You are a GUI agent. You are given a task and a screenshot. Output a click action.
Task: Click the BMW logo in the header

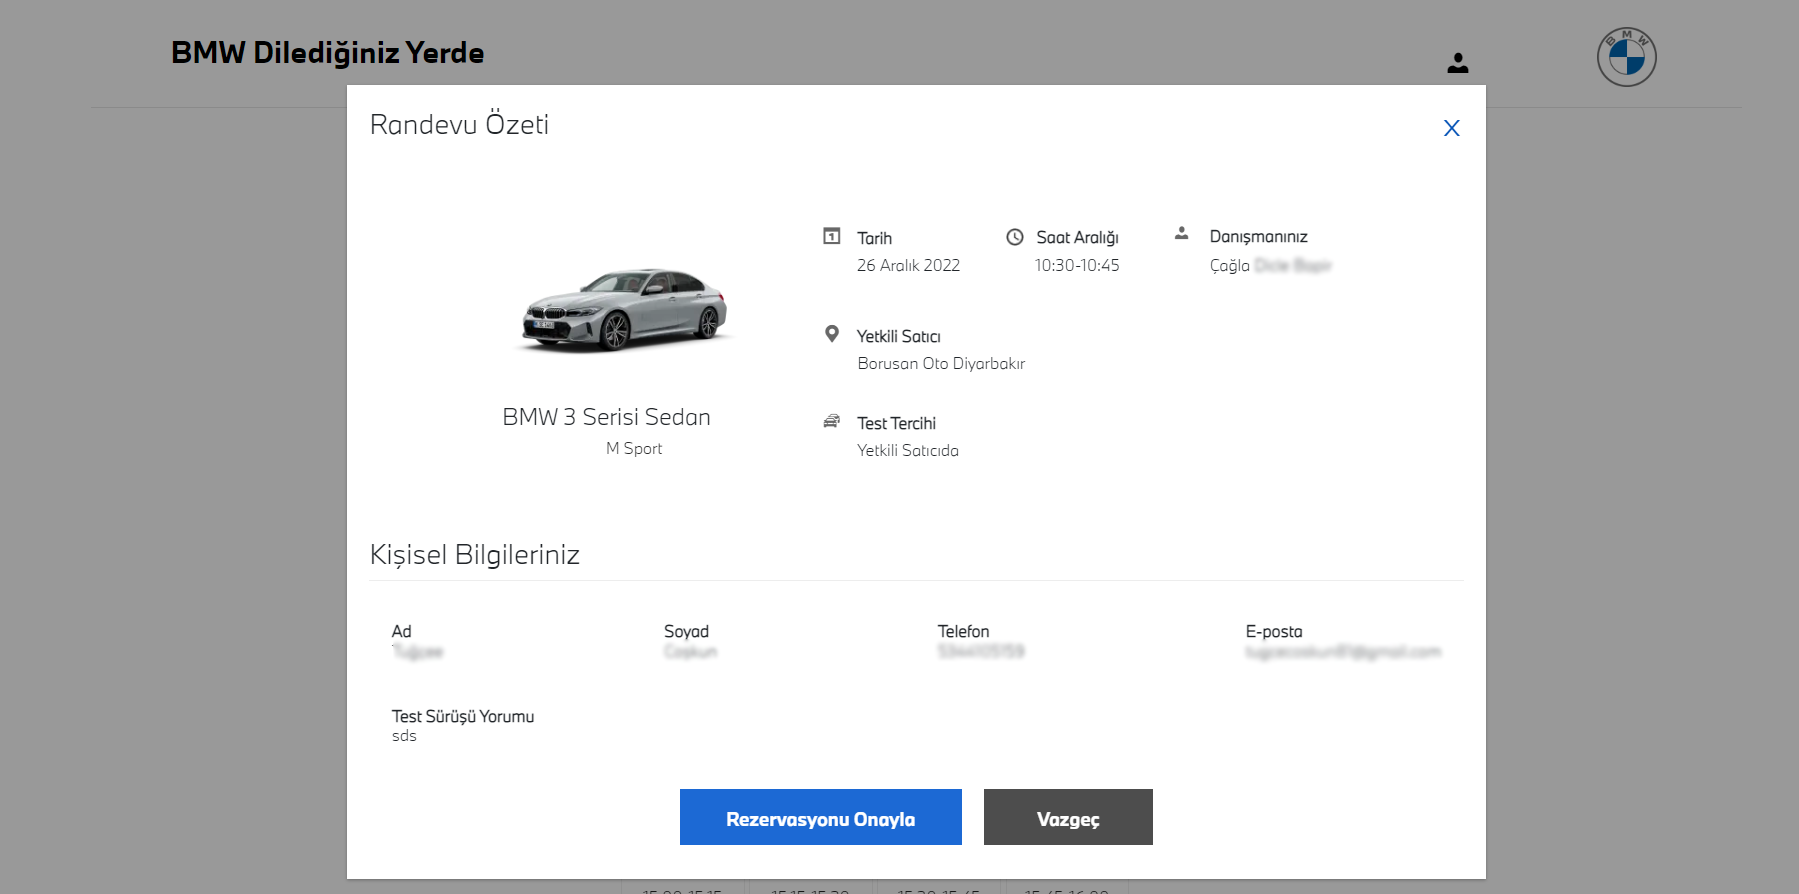click(1626, 57)
